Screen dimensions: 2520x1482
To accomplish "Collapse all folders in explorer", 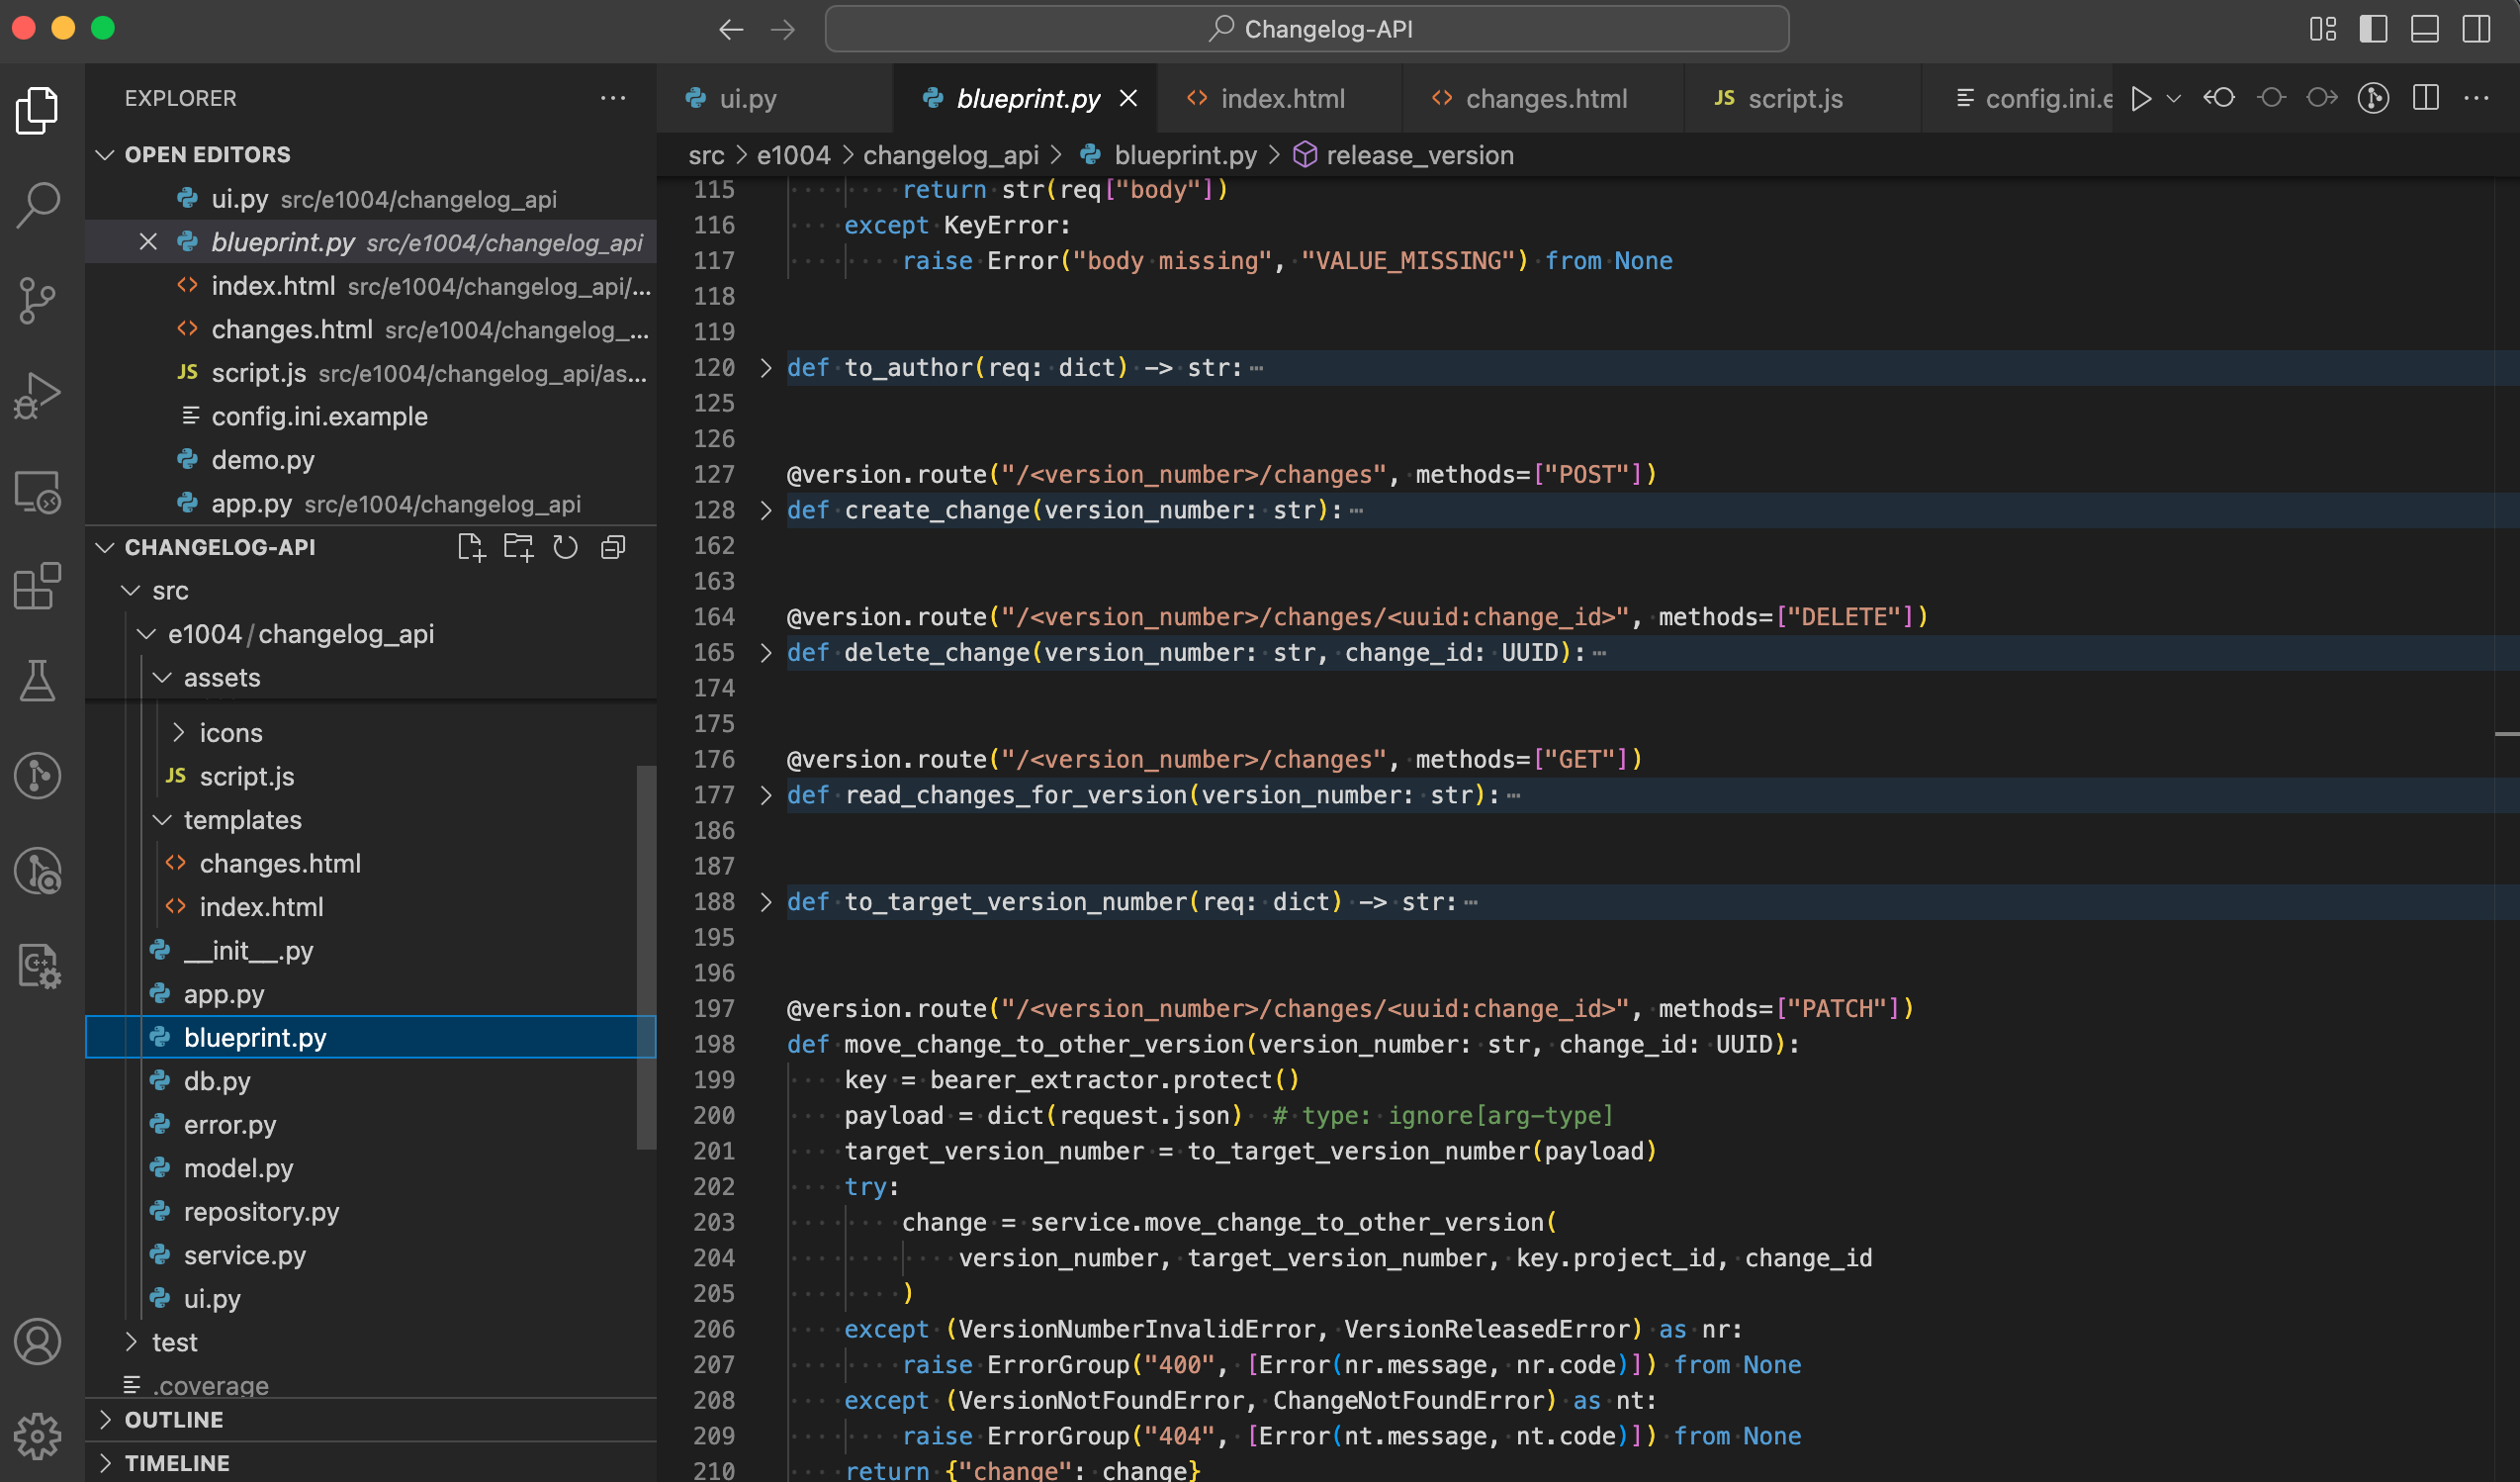I will tap(613, 547).
